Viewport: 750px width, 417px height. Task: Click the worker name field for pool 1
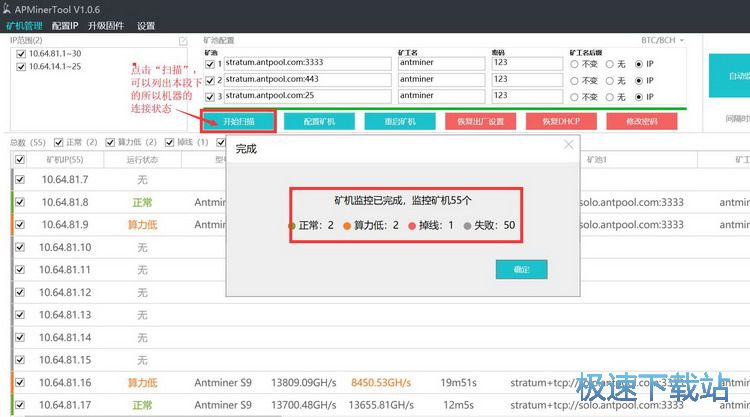(441, 63)
